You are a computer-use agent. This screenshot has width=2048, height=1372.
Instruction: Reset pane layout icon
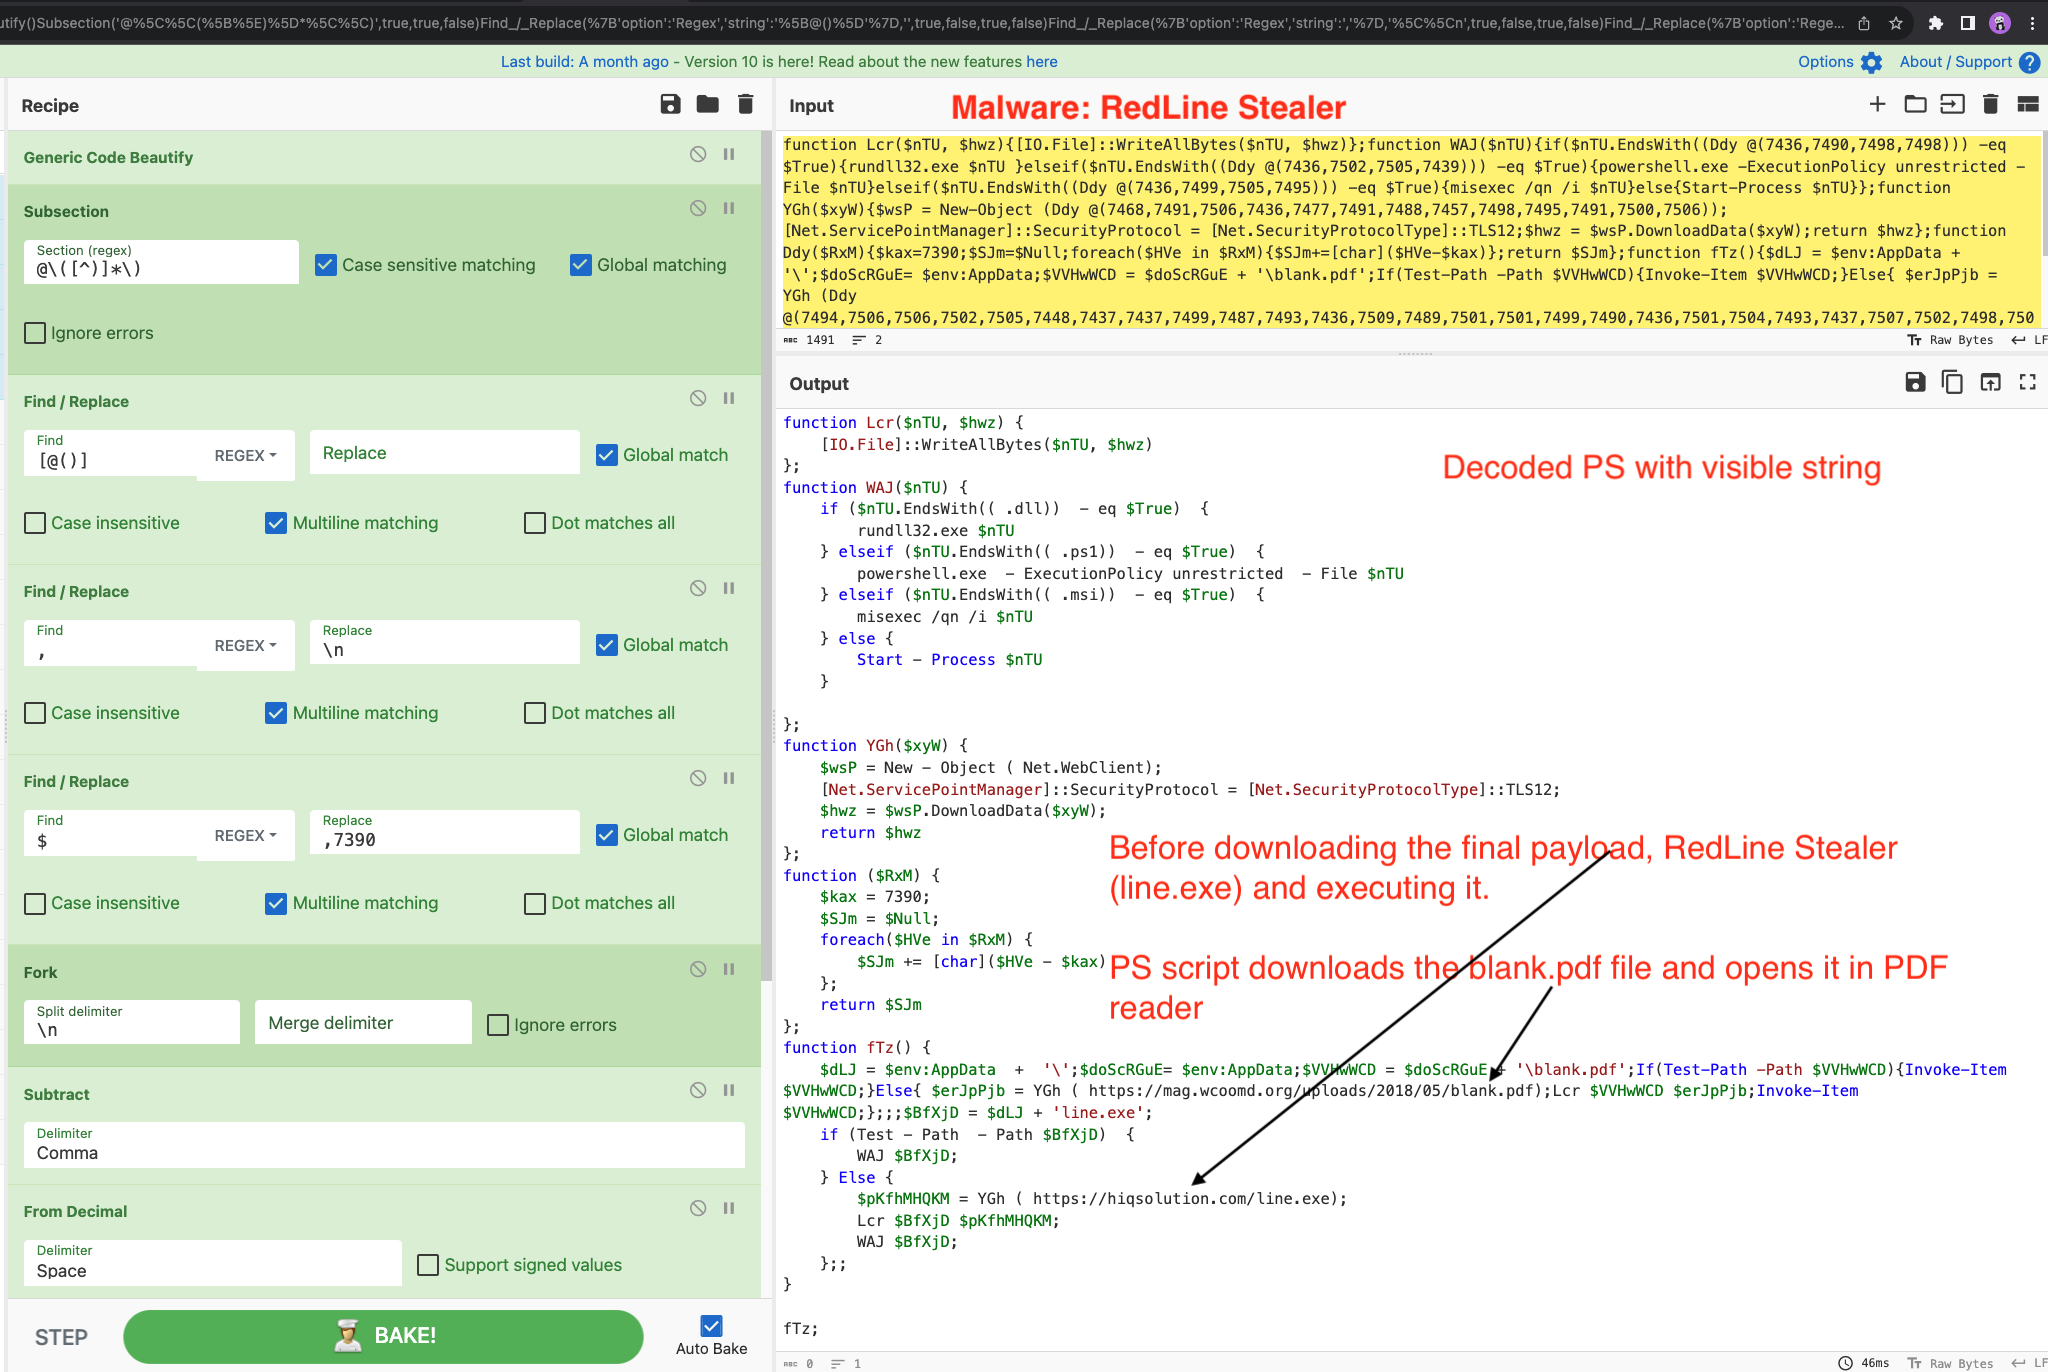2028,104
